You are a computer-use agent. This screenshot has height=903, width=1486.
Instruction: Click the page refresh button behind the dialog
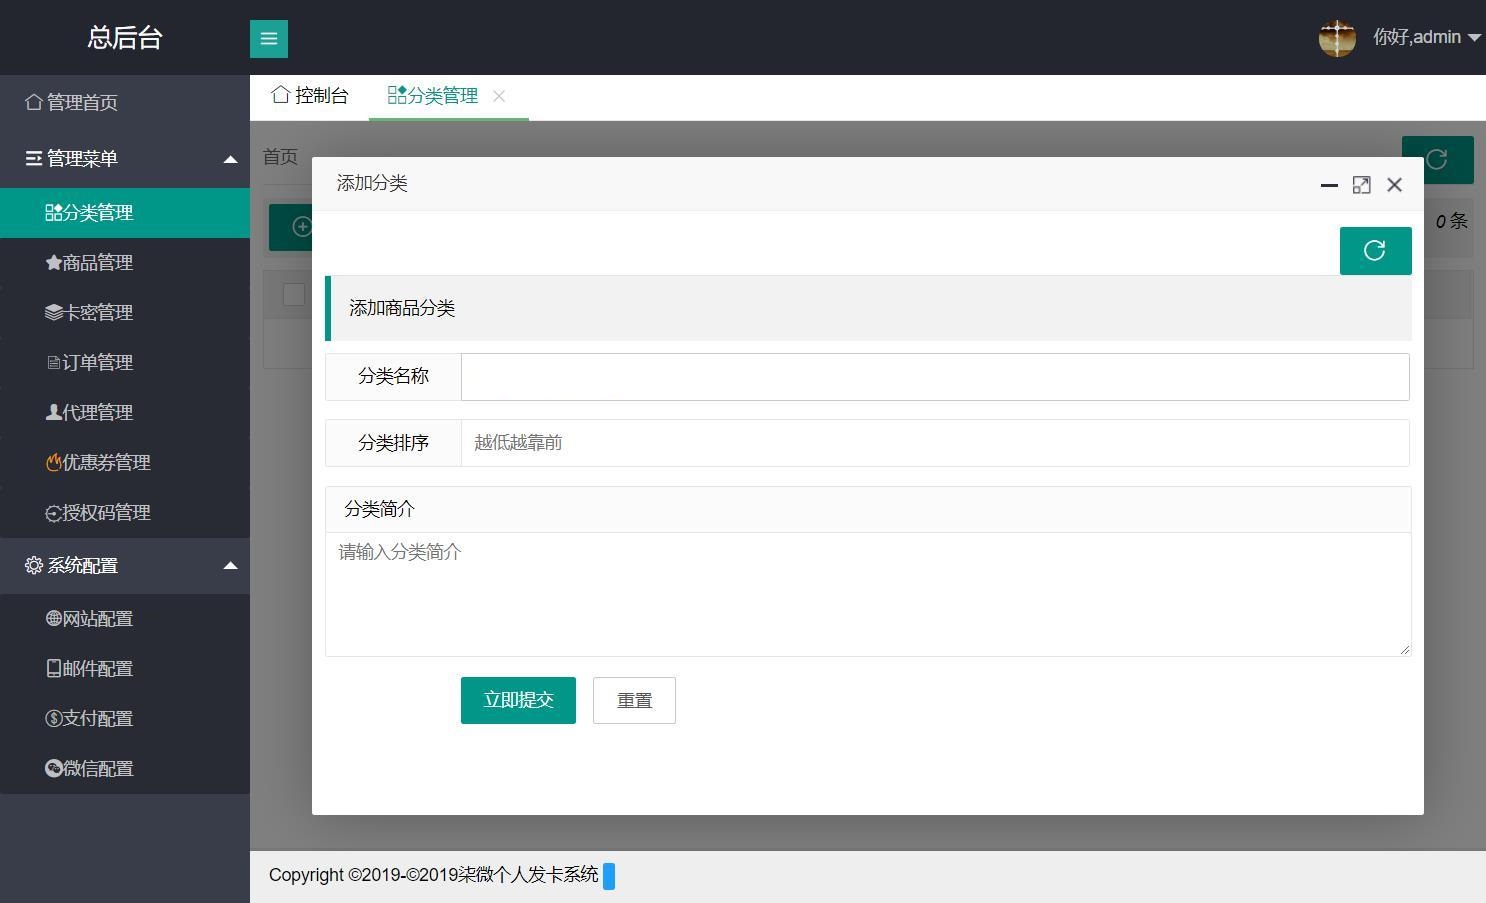pyautogui.click(x=1437, y=160)
